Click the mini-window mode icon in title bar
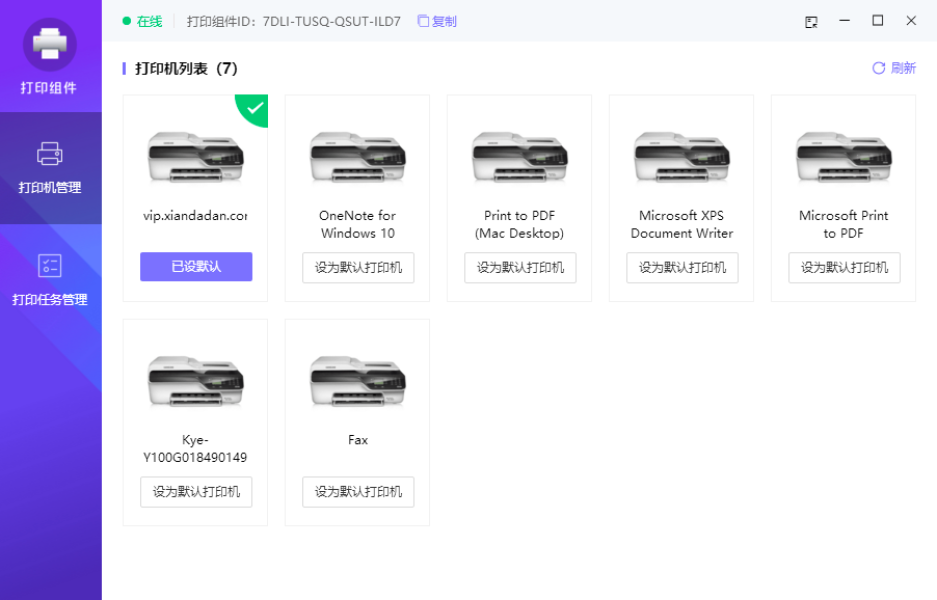 click(x=812, y=21)
